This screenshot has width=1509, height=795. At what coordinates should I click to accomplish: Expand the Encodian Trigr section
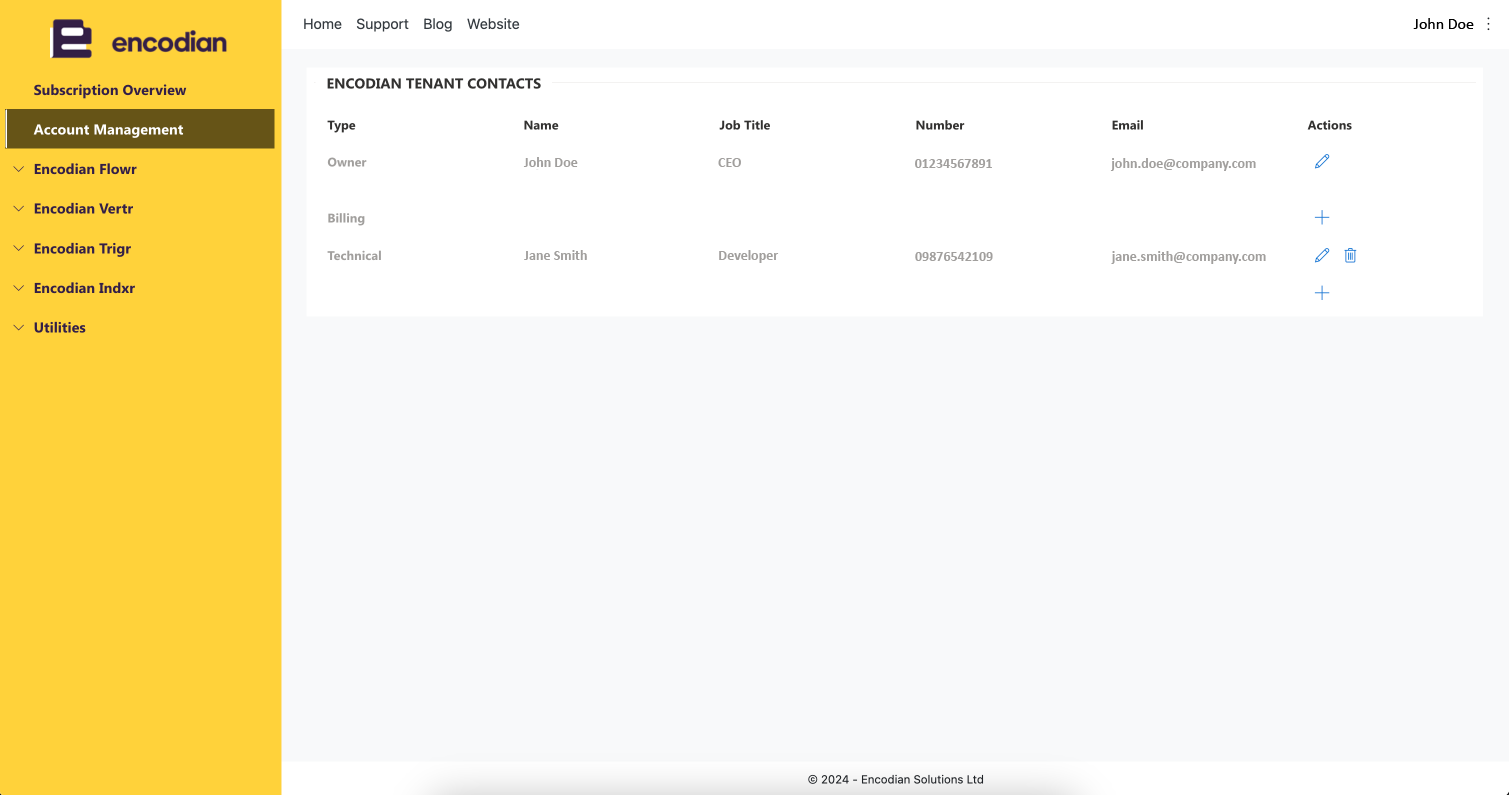[82, 248]
